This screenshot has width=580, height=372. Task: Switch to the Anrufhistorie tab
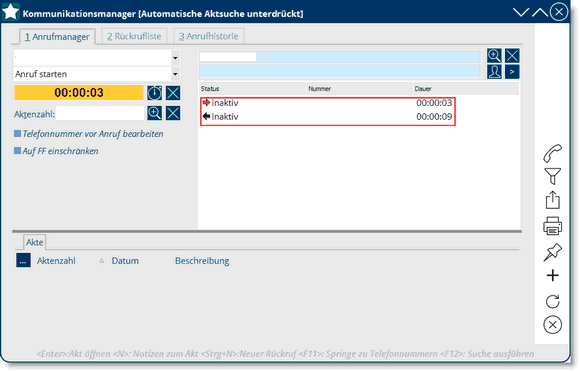209,36
